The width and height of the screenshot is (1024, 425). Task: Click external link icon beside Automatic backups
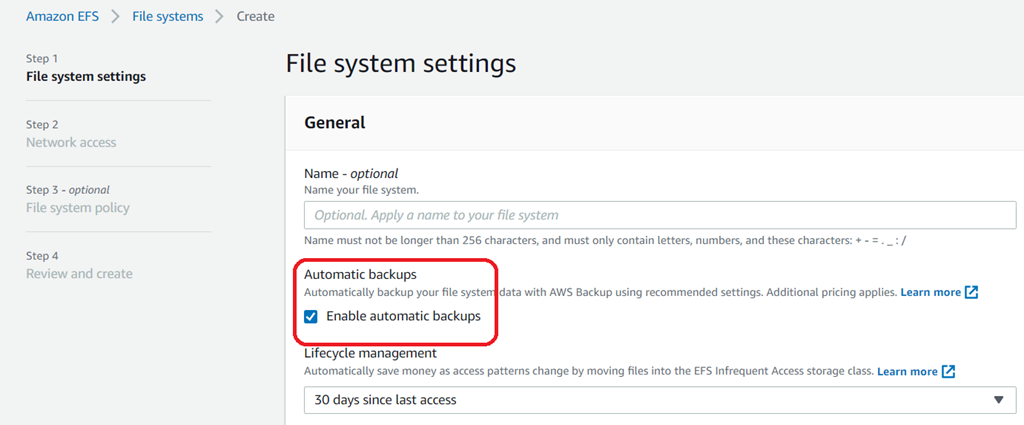tap(971, 292)
